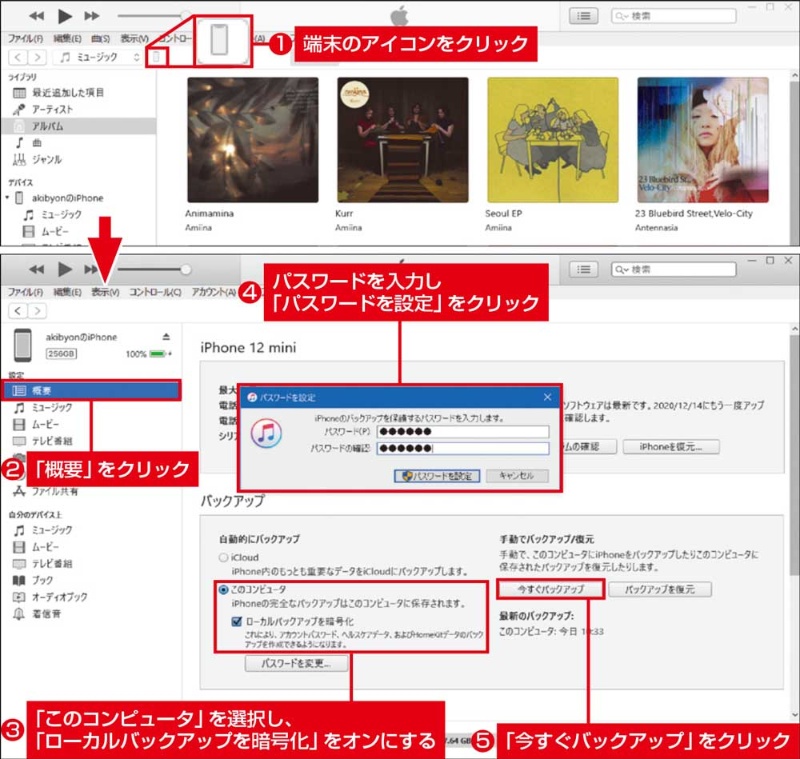The width and height of the screenshot is (800, 759).
Task: Click the eject icon beside akibyonのiPhone
Action: (167, 337)
